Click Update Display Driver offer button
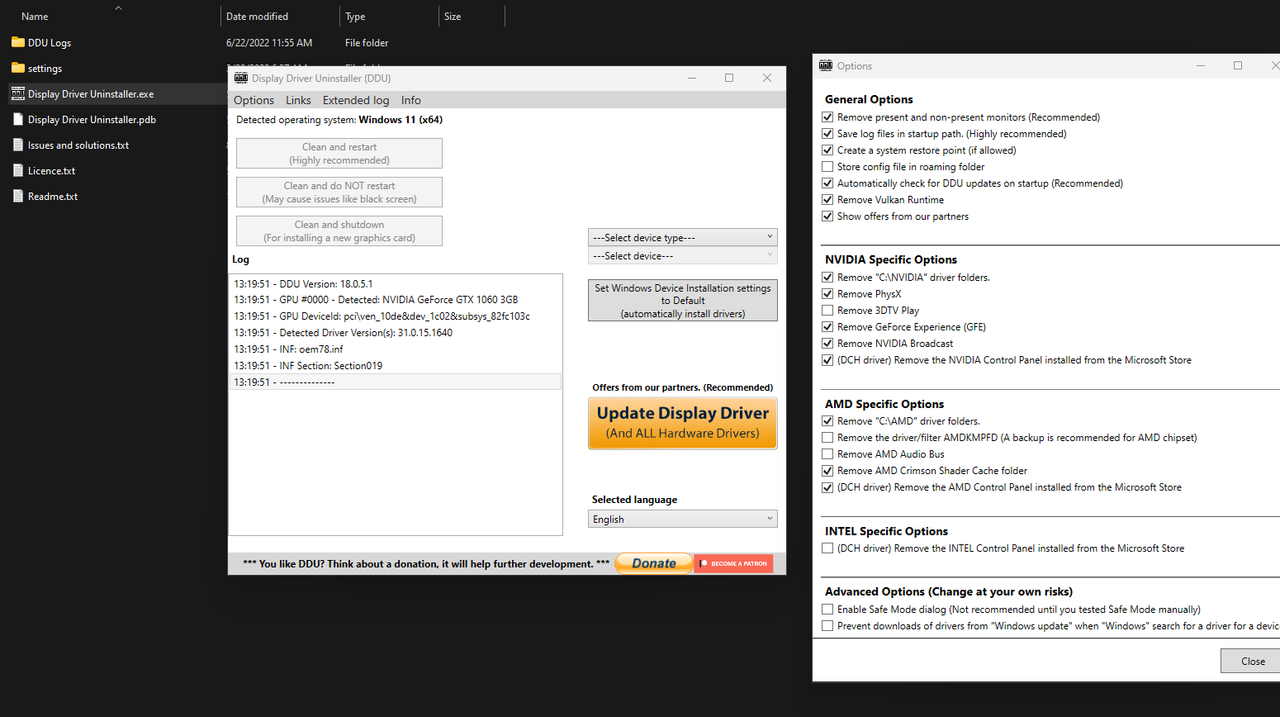This screenshot has width=1280, height=717. [683, 423]
